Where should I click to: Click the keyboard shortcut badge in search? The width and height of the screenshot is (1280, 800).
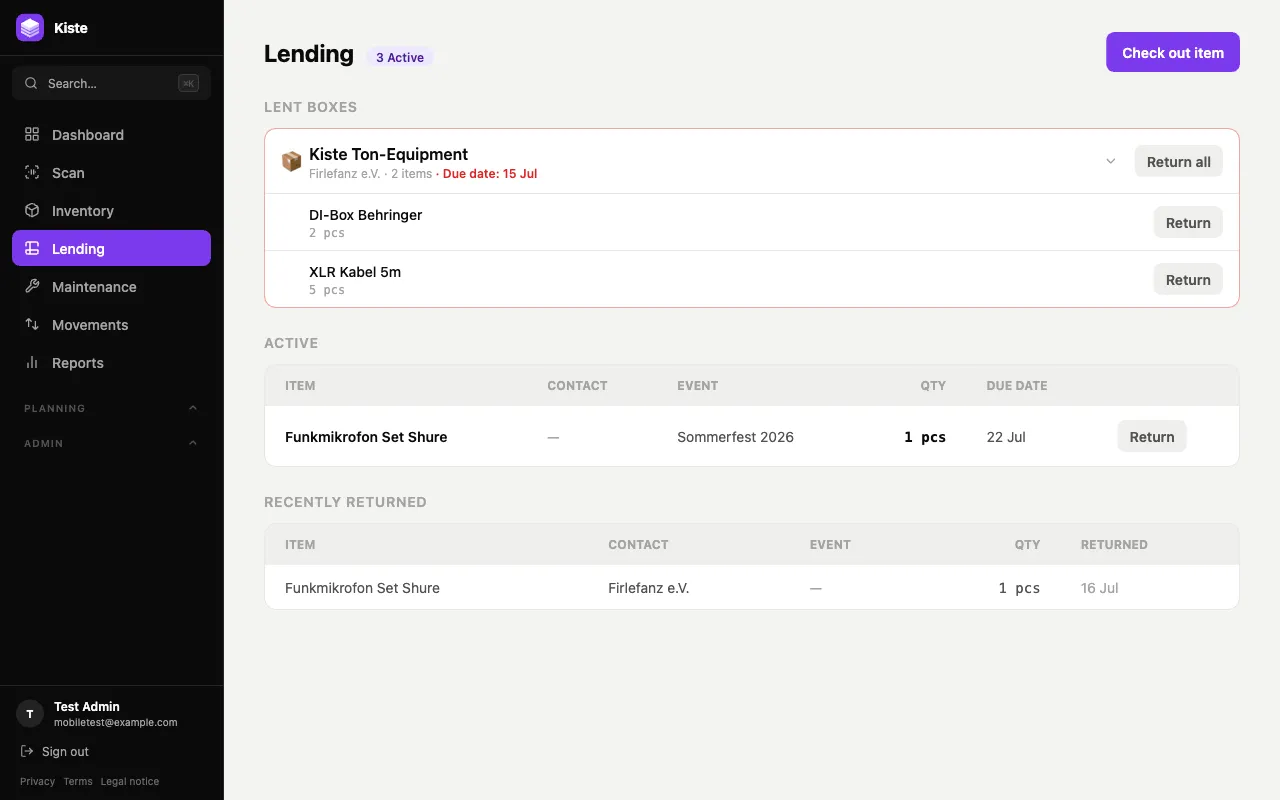click(188, 83)
